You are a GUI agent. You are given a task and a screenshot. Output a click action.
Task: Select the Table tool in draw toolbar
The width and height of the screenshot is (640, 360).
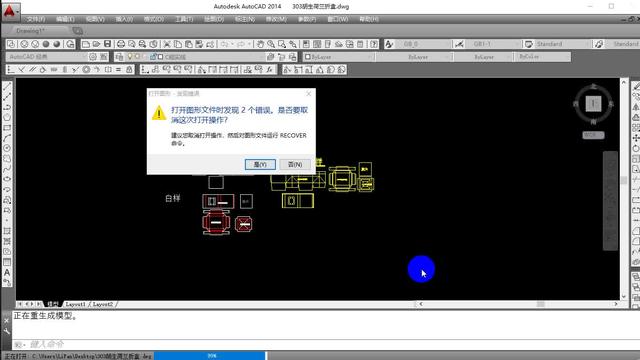(7, 262)
